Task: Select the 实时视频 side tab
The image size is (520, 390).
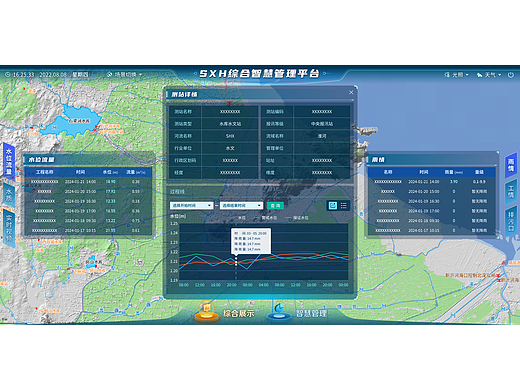Action: (x=9, y=227)
